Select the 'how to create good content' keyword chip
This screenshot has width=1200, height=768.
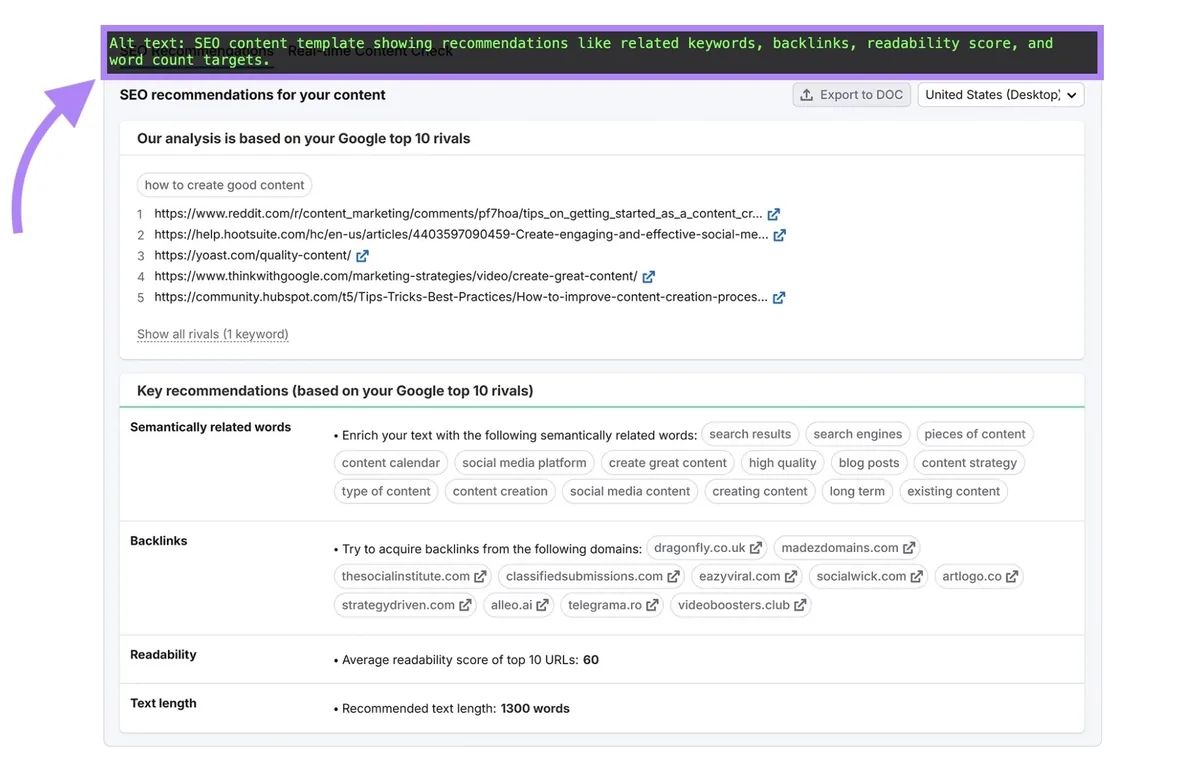225,185
